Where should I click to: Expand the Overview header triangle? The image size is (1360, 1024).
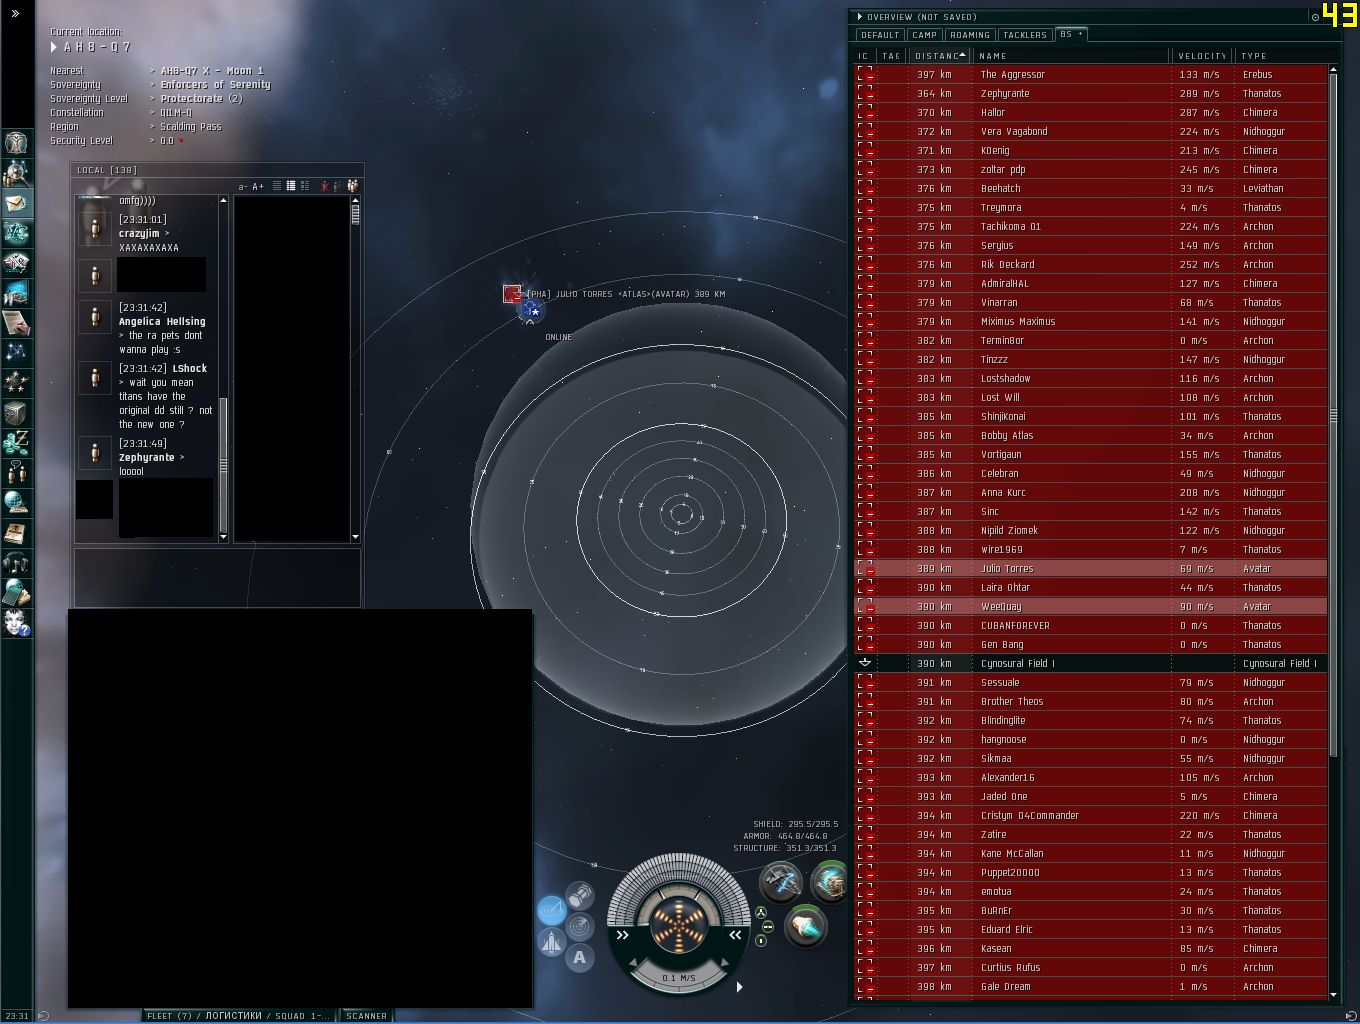(858, 17)
